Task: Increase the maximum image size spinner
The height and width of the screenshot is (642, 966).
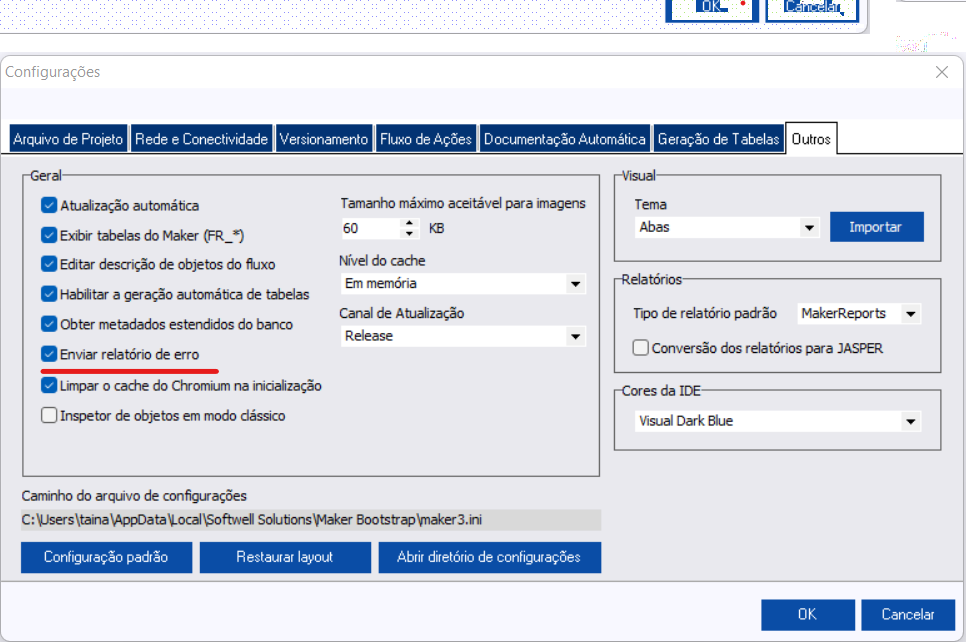Action: tap(409, 223)
